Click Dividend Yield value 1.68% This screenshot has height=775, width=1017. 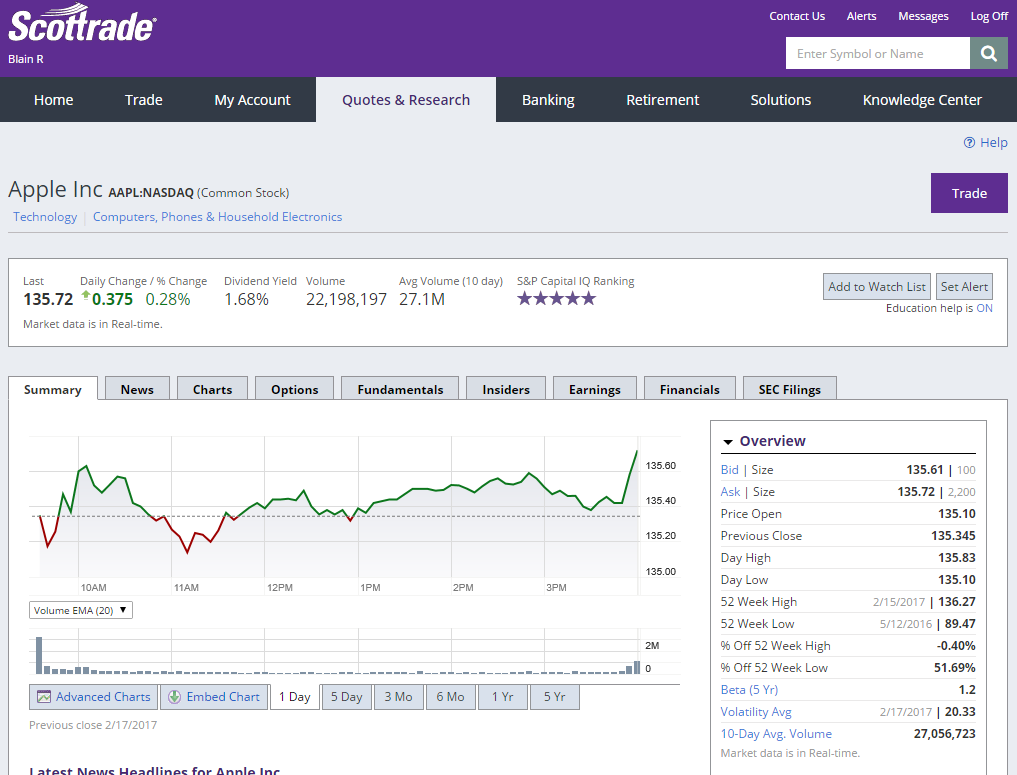click(246, 299)
